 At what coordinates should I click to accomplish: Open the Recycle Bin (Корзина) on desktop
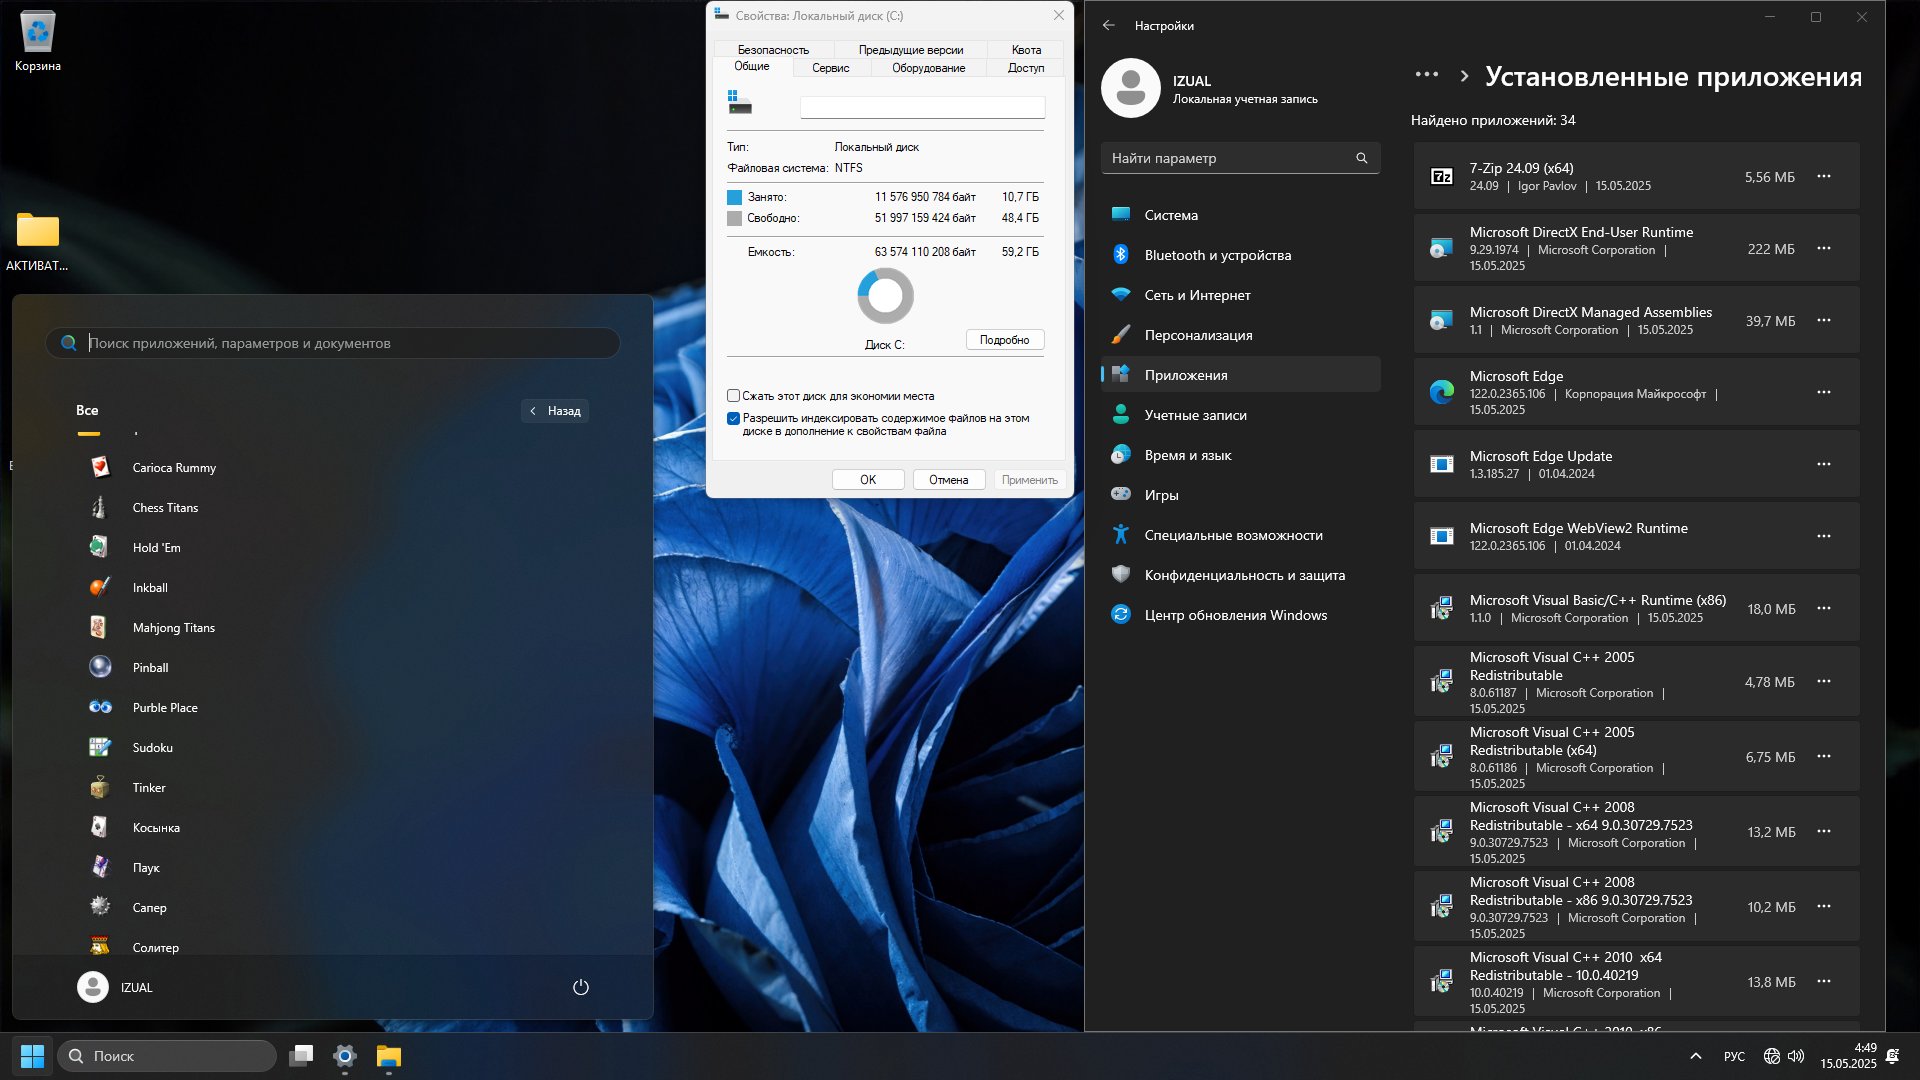coord(37,42)
